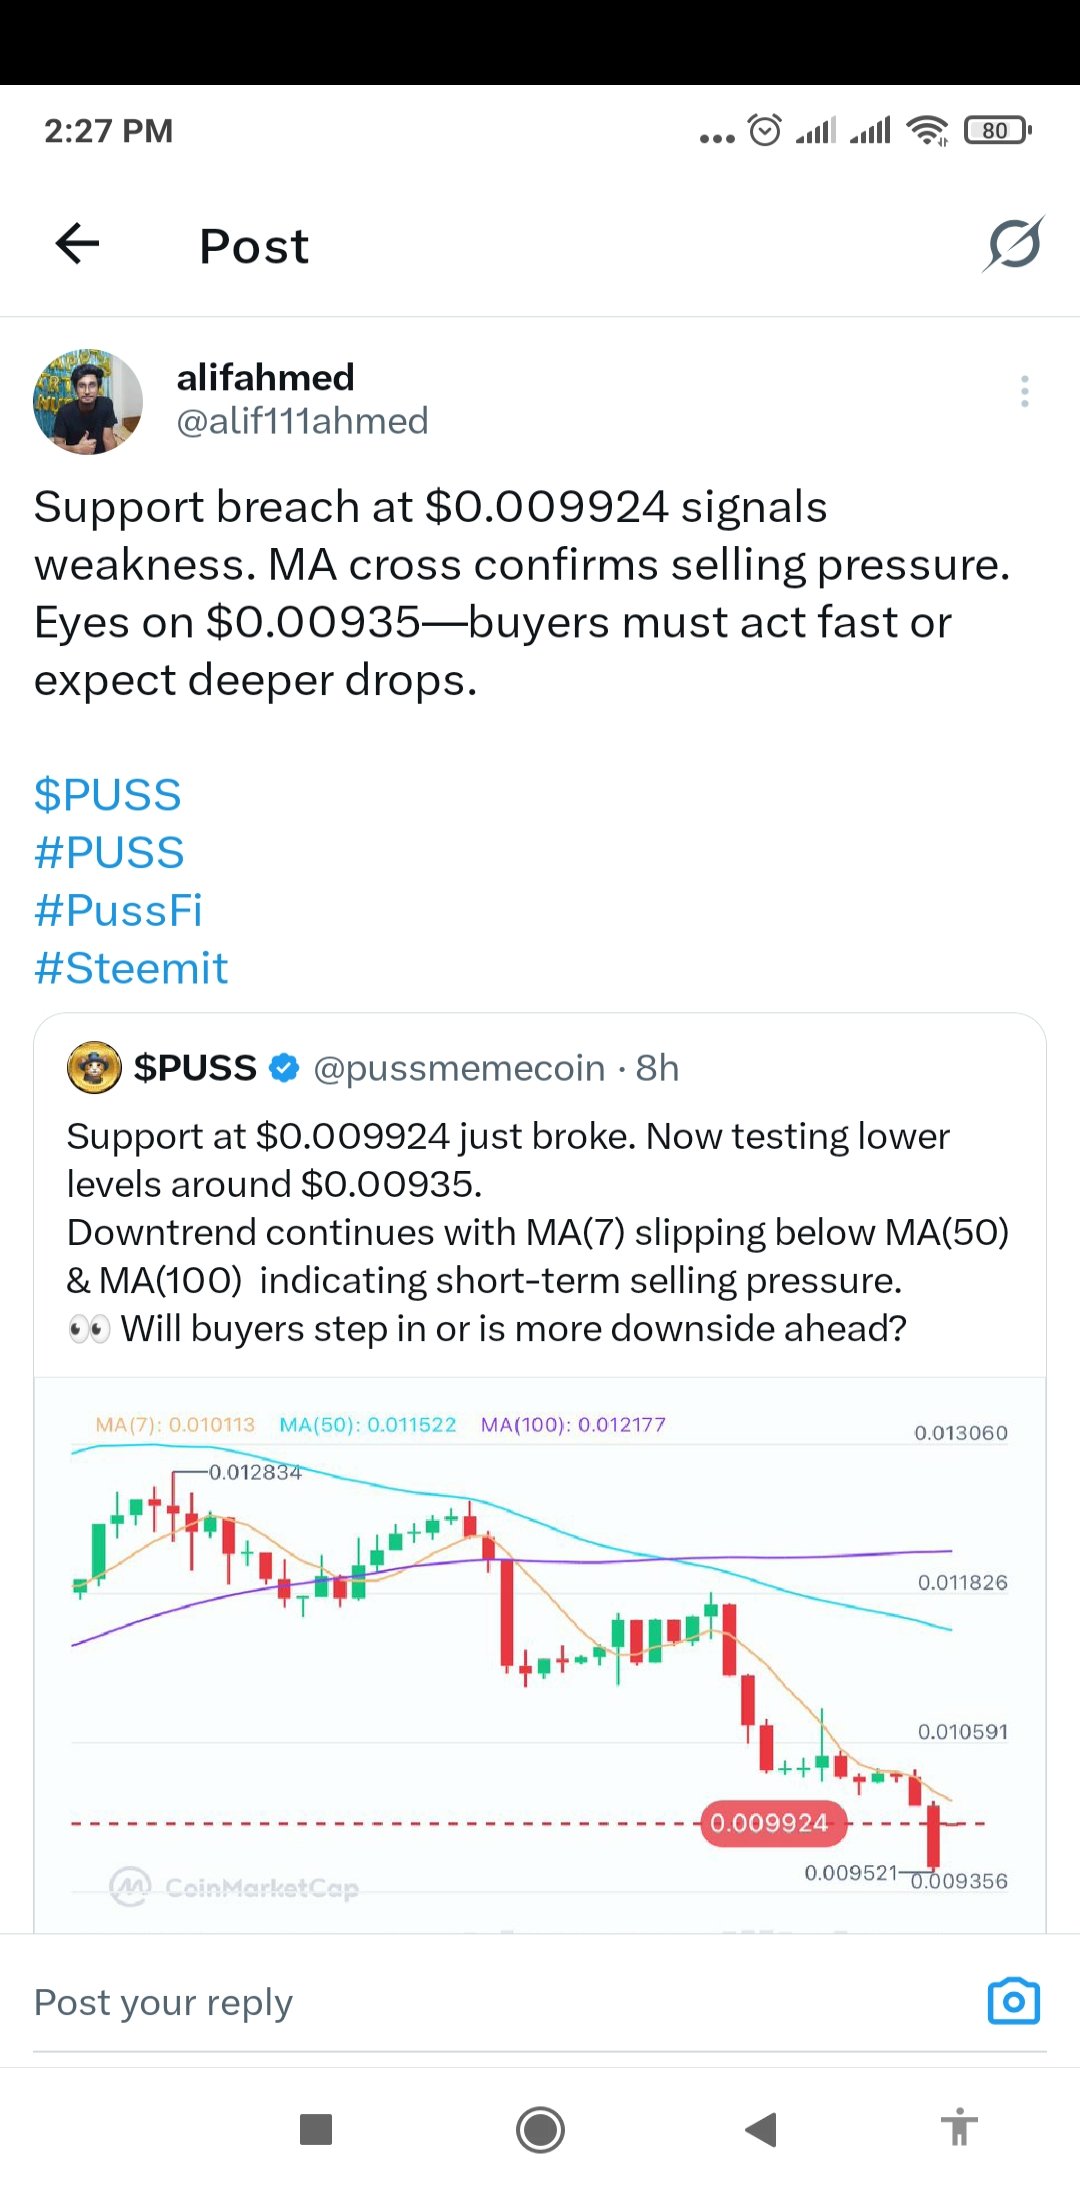Open the quoted post text about support breaking

538,1232
